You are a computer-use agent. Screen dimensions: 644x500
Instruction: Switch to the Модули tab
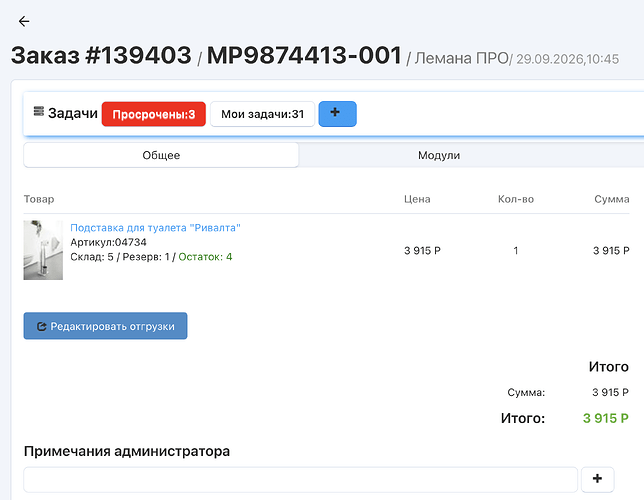(x=439, y=155)
